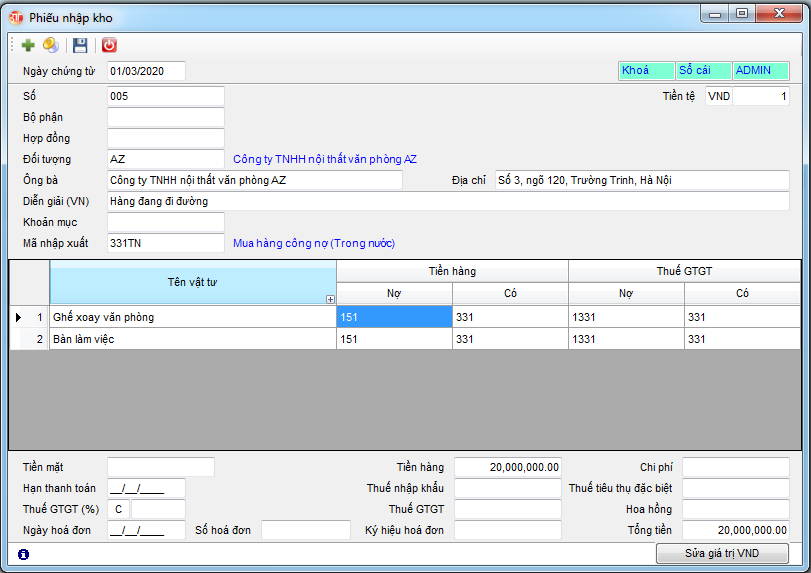Image resolution: width=811 pixels, height=573 pixels.
Task: Click the ADMIN user indicator
Action: [760, 70]
